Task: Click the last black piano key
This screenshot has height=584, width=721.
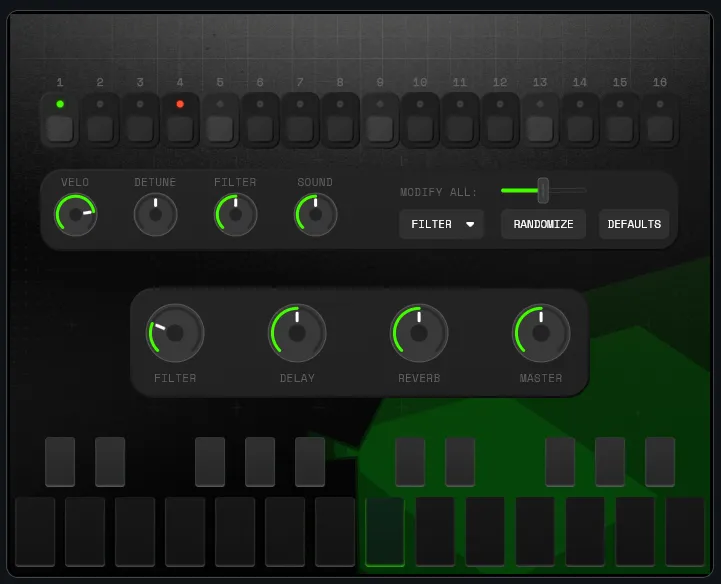Action: coord(660,462)
